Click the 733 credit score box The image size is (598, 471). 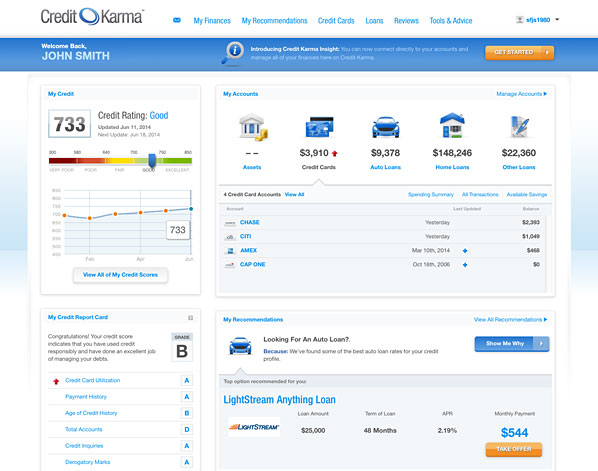[69, 124]
